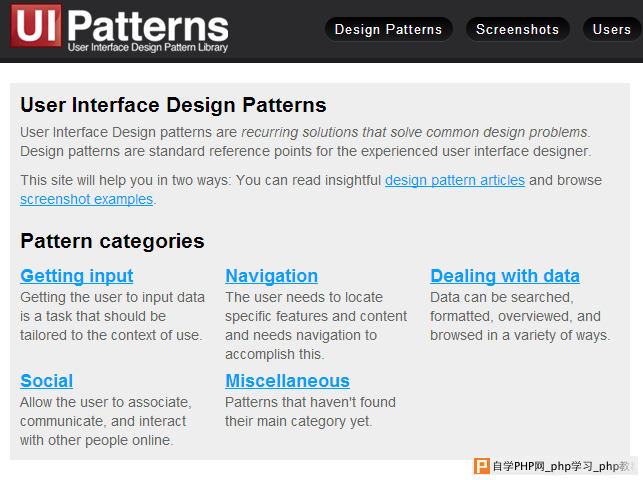The image size is (643, 480).
Task: Click the Miscellaneous description paragraph
Action: pyautogui.click(x=310, y=412)
